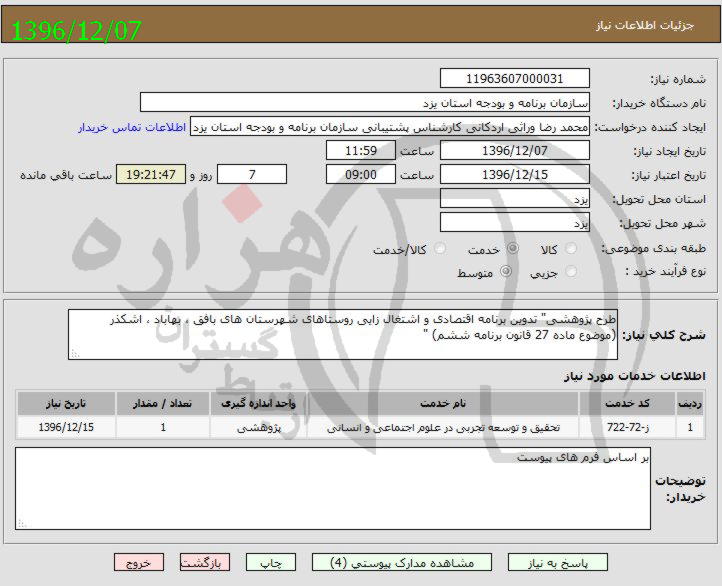Click the بازگشت (back) button
Viewport: 722px width, 586px height.
point(204,563)
